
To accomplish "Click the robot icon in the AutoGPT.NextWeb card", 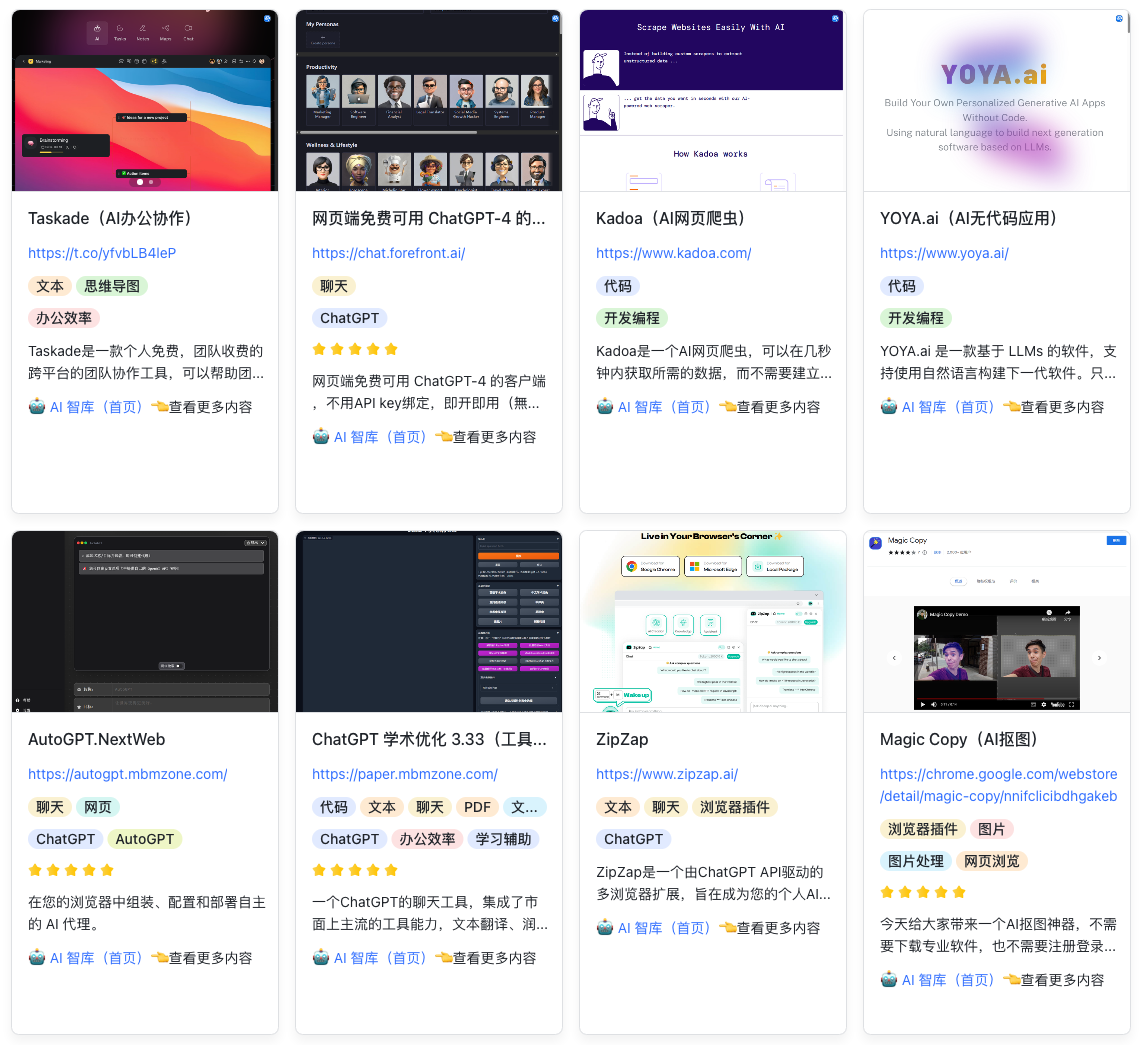I will pos(37,957).
